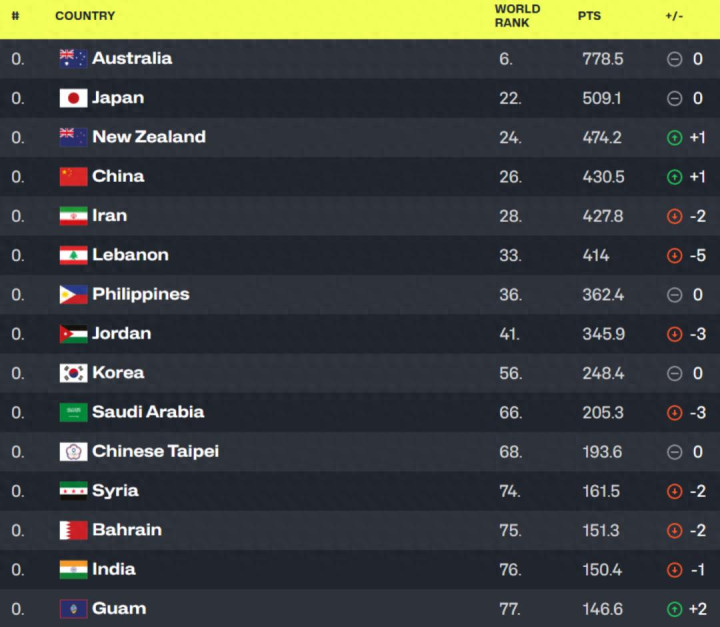Click India's points value 150.4
The image size is (720, 627).
[x=601, y=569]
